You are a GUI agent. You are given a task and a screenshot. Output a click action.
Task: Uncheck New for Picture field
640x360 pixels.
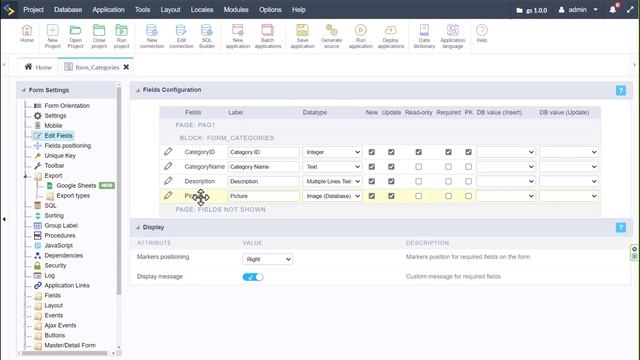371,196
